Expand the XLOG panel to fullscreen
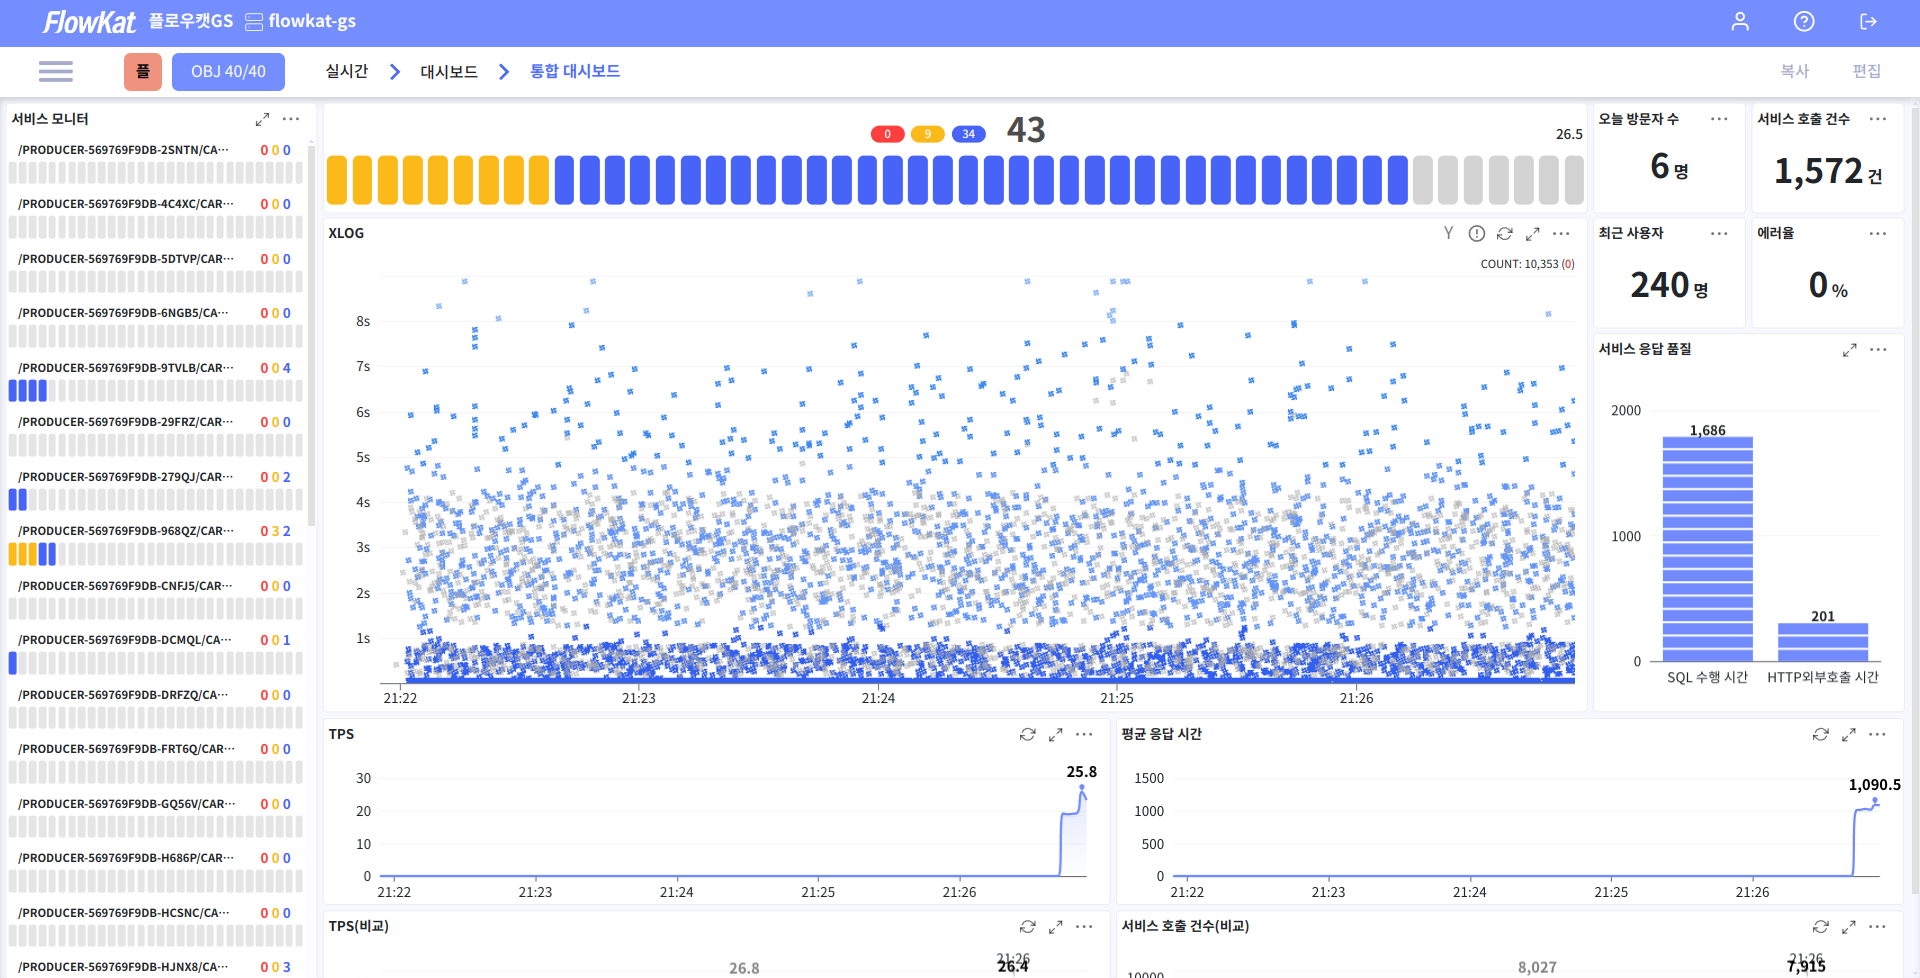Viewport: 1920px width, 978px height. tap(1533, 233)
